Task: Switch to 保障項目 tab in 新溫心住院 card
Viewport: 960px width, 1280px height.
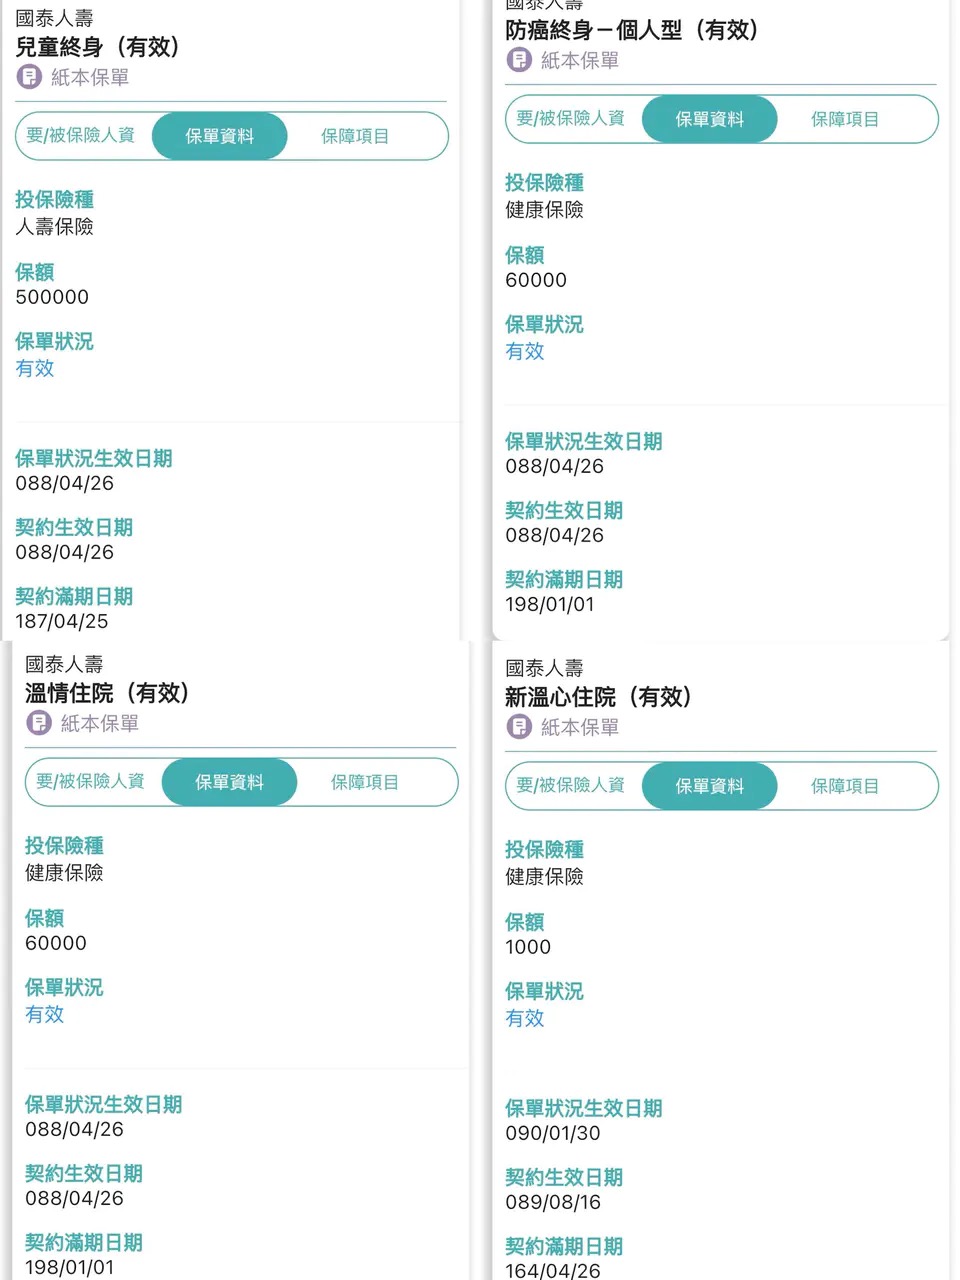Action: (x=845, y=786)
